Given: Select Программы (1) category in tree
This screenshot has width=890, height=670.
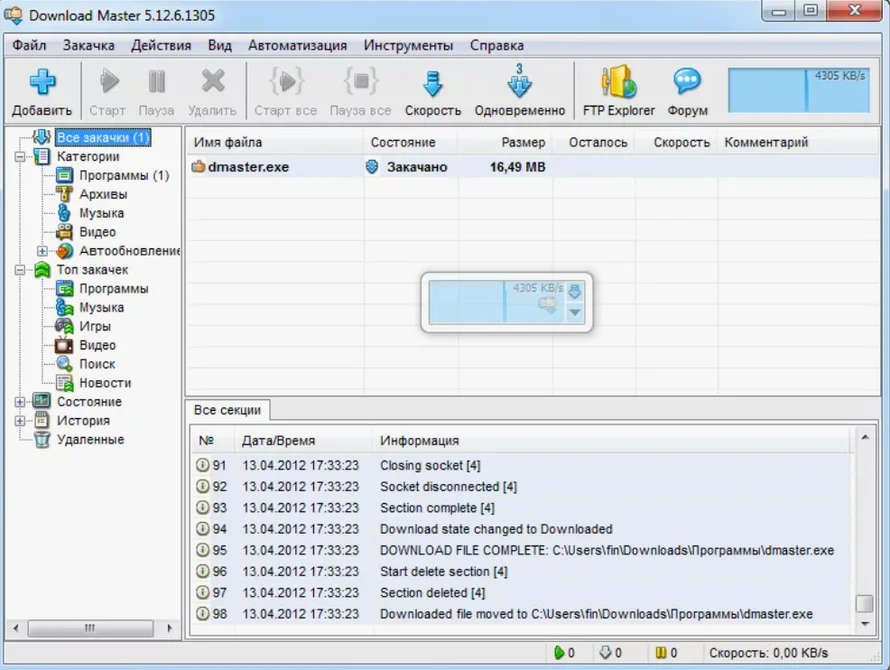Looking at the screenshot, I should pos(124,175).
